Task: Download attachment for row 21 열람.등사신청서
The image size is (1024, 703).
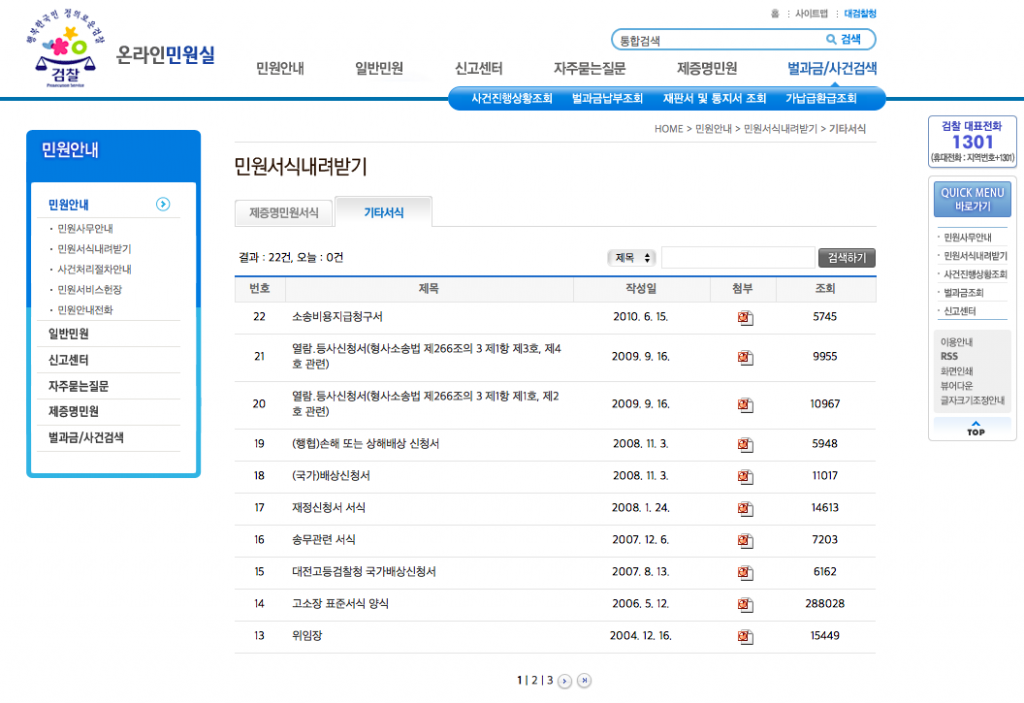Action: tap(745, 357)
